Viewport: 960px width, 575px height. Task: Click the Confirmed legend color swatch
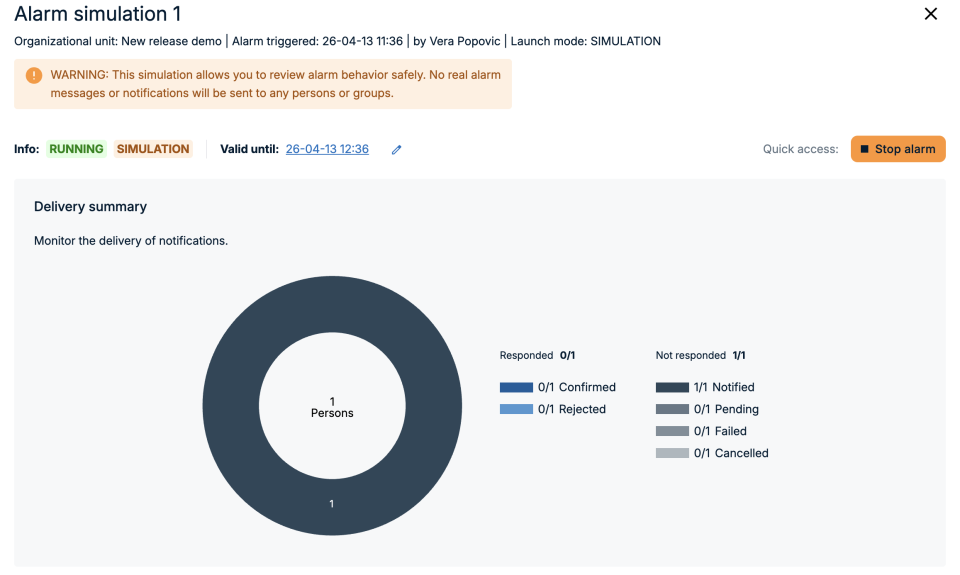516,387
